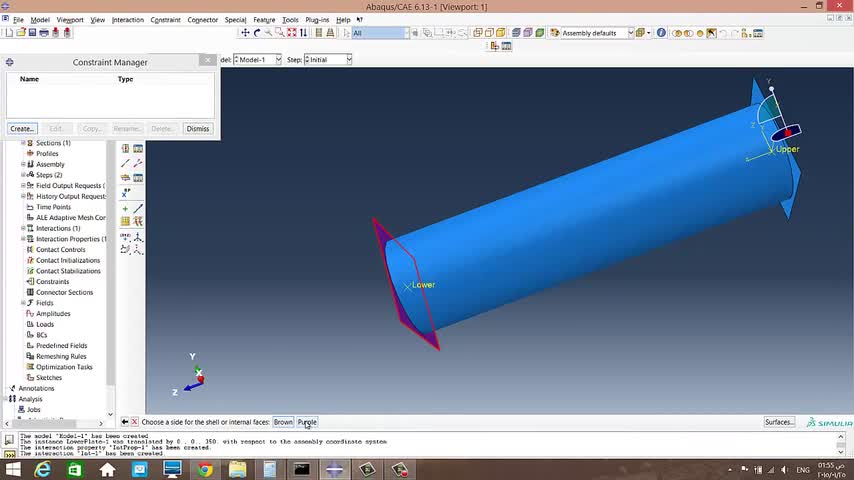Image resolution: width=854 pixels, height=480 pixels.
Task: Open the File menu
Action: tap(18, 20)
